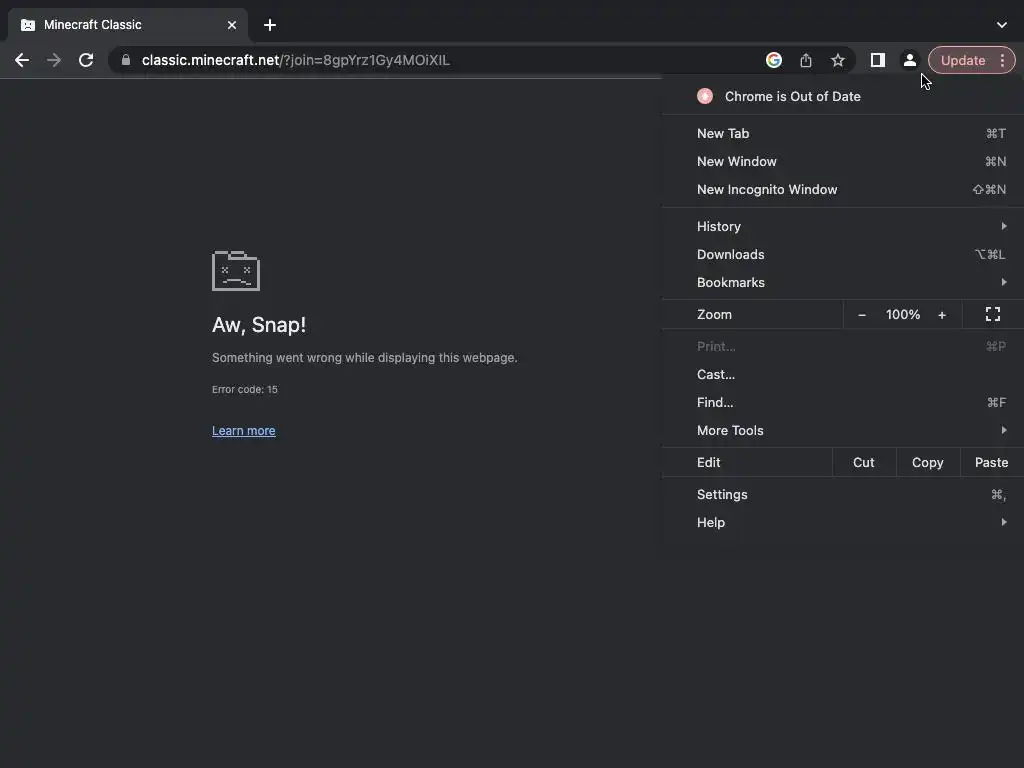Go back using the back arrow

click(x=22, y=60)
